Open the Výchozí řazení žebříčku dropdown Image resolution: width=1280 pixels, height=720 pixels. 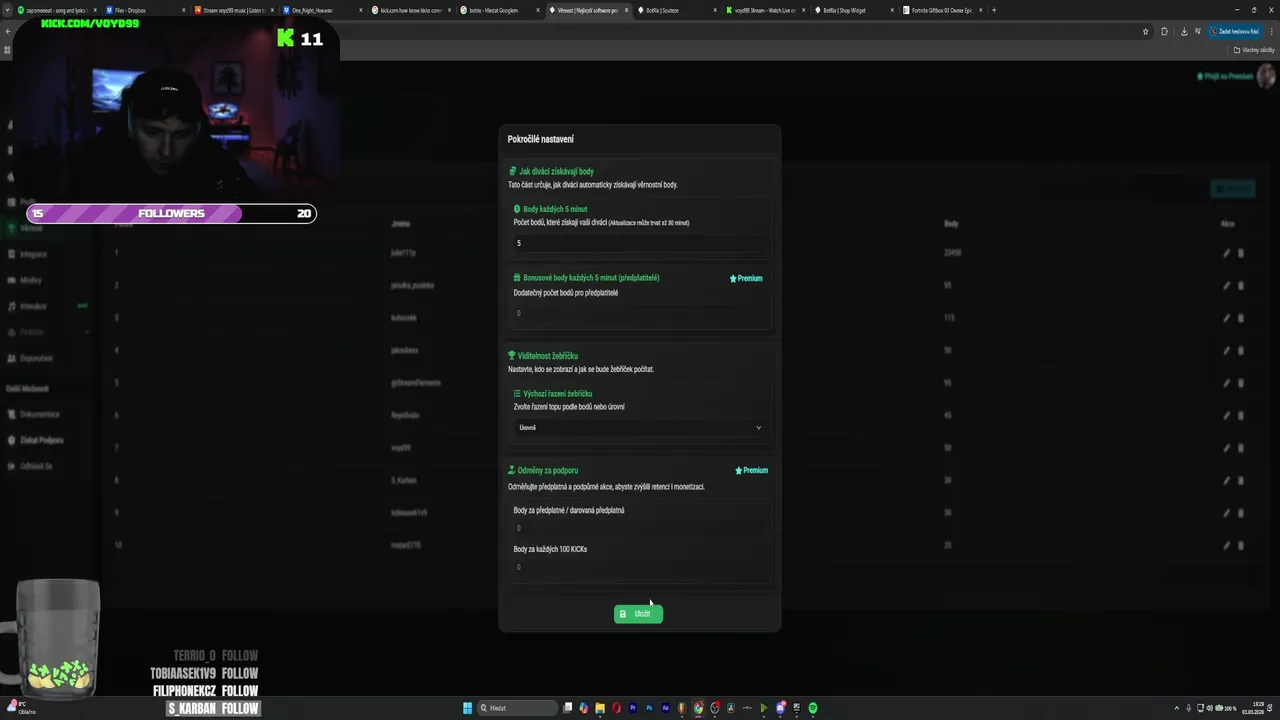[x=640, y=428]
